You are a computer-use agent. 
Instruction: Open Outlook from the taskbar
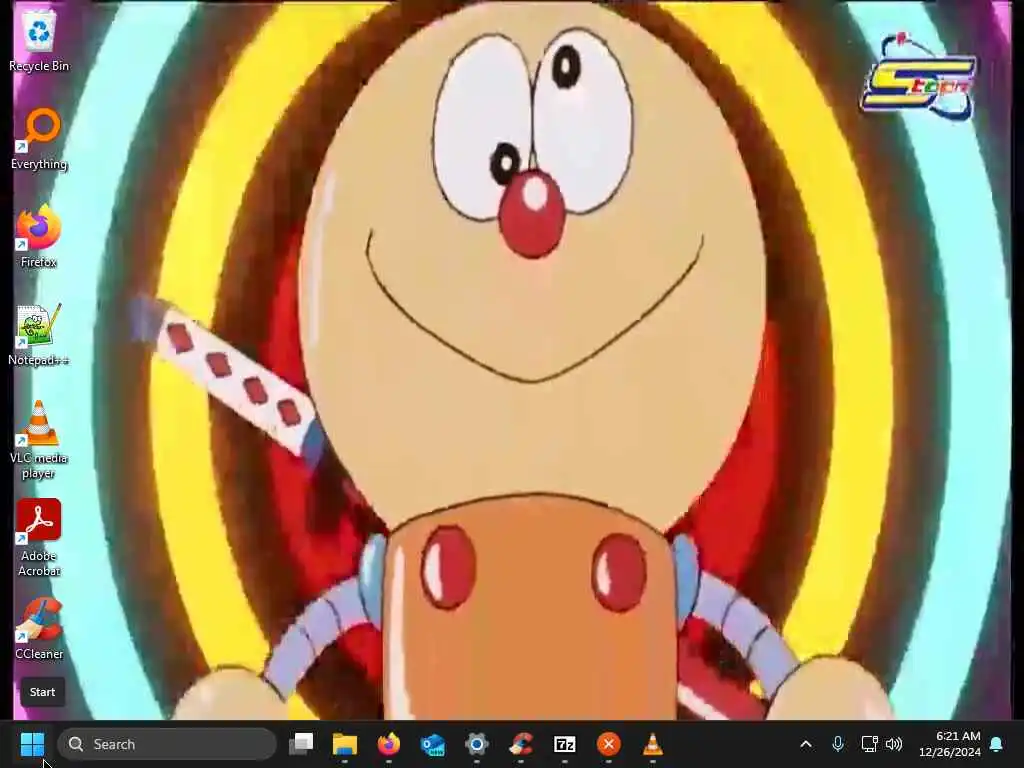click(433, 744)
